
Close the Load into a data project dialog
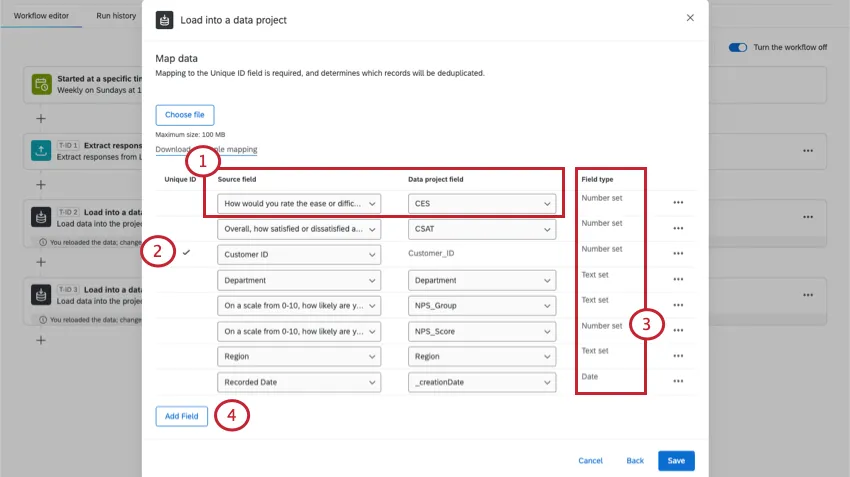coord(689,18)
